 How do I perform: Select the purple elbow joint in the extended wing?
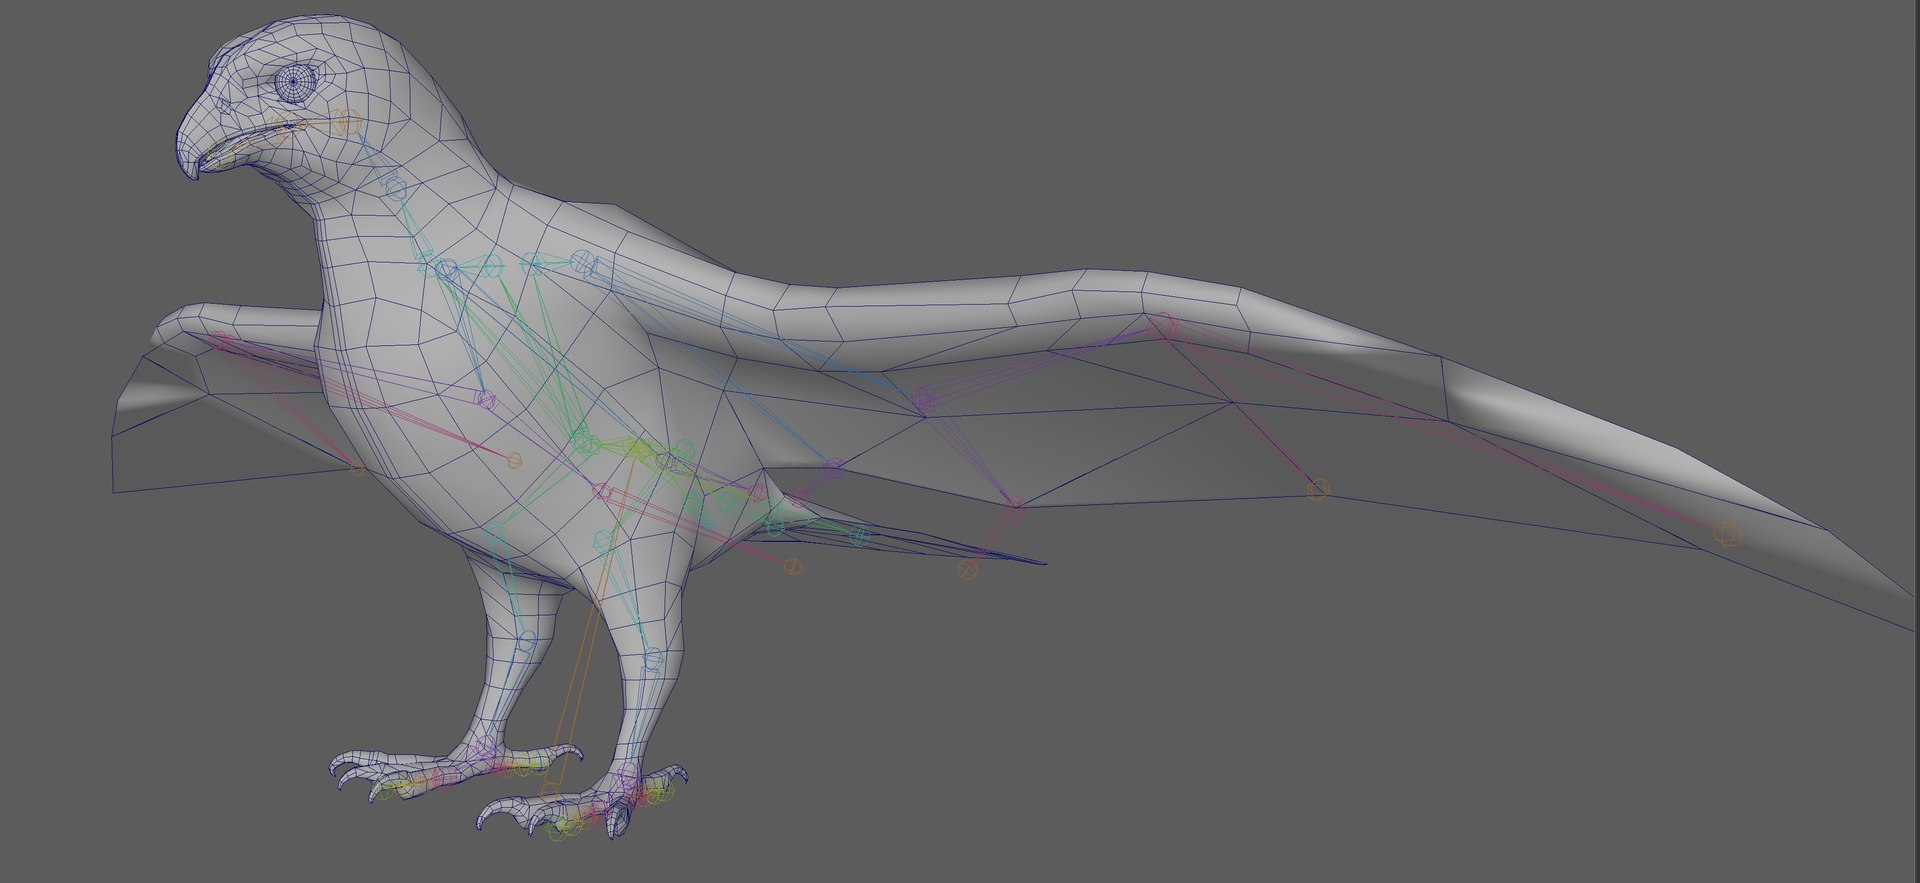pos(924,400)
